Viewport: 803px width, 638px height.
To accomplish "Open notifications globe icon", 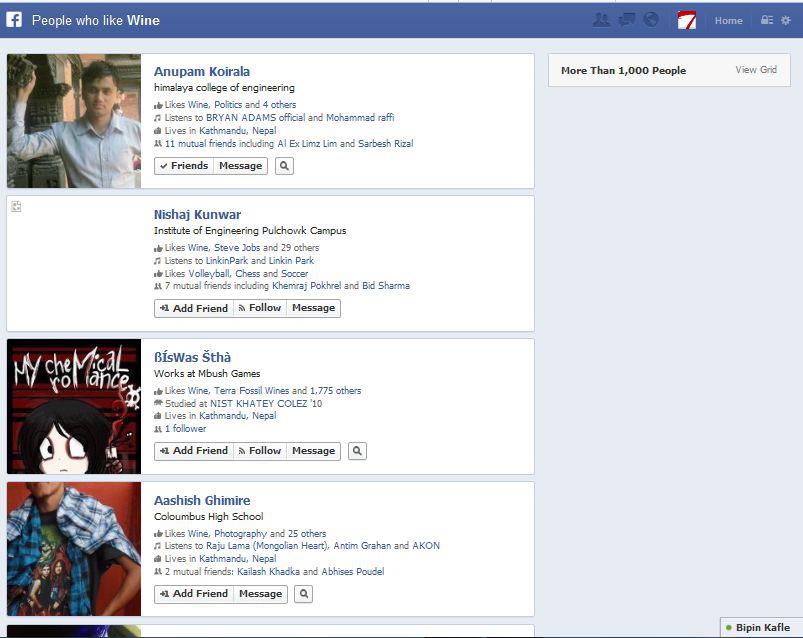I will pyautogui.click(x=651, y=19).
